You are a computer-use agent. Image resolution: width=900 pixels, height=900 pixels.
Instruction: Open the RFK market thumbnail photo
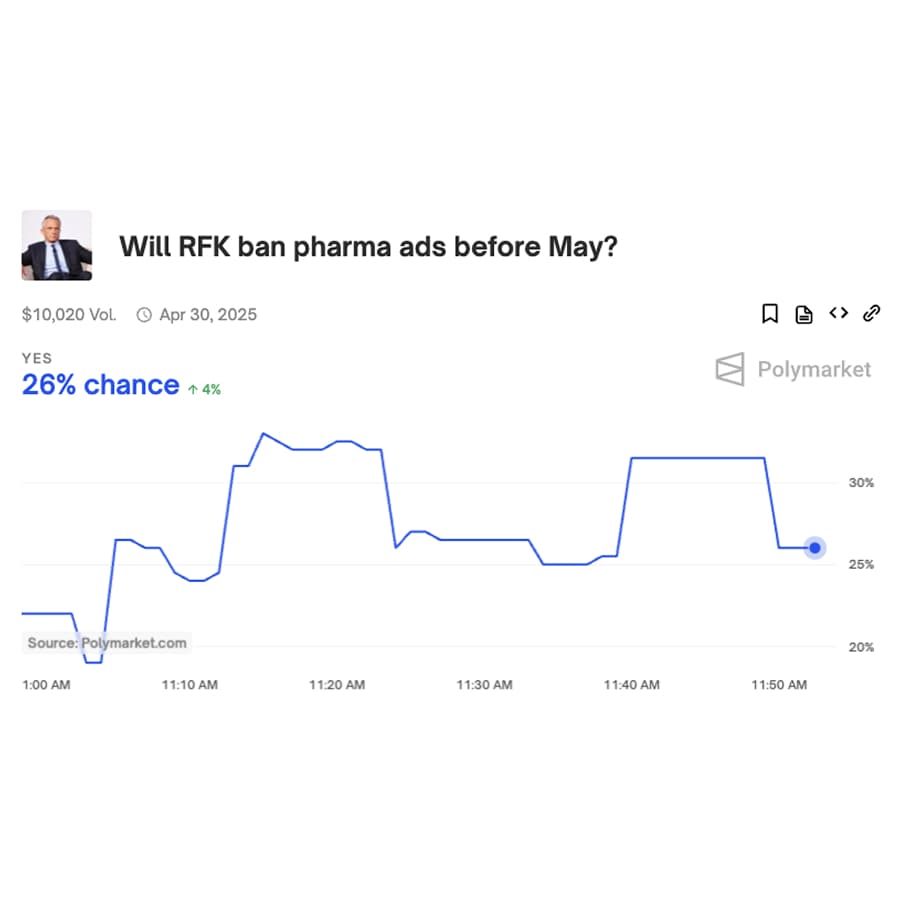point(57,245)
